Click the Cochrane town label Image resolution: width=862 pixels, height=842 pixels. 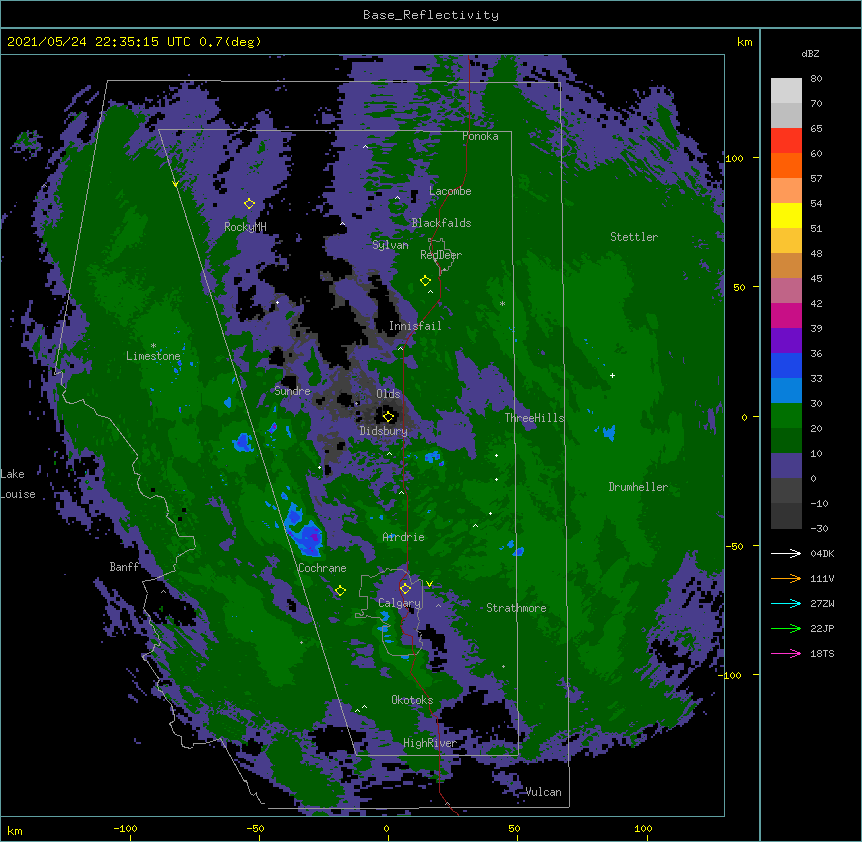(x=322, y=568)
